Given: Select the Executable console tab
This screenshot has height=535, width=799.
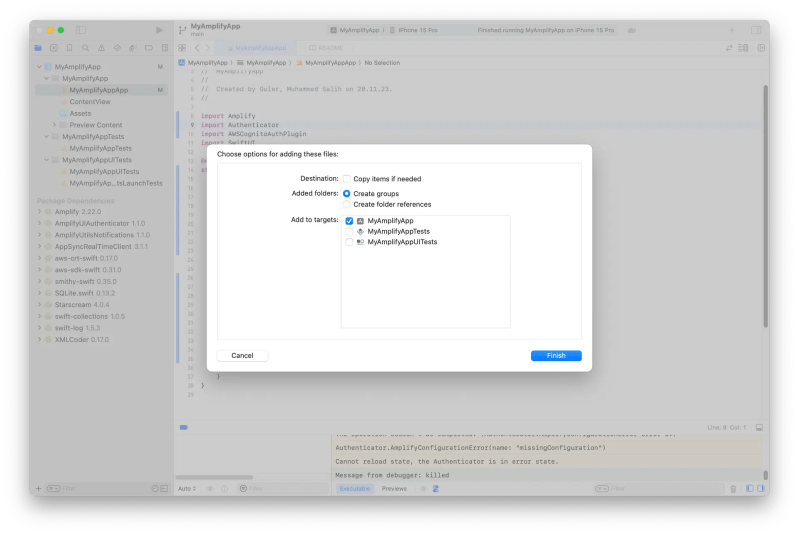Looking at the screenshot, I should [355, 489].
